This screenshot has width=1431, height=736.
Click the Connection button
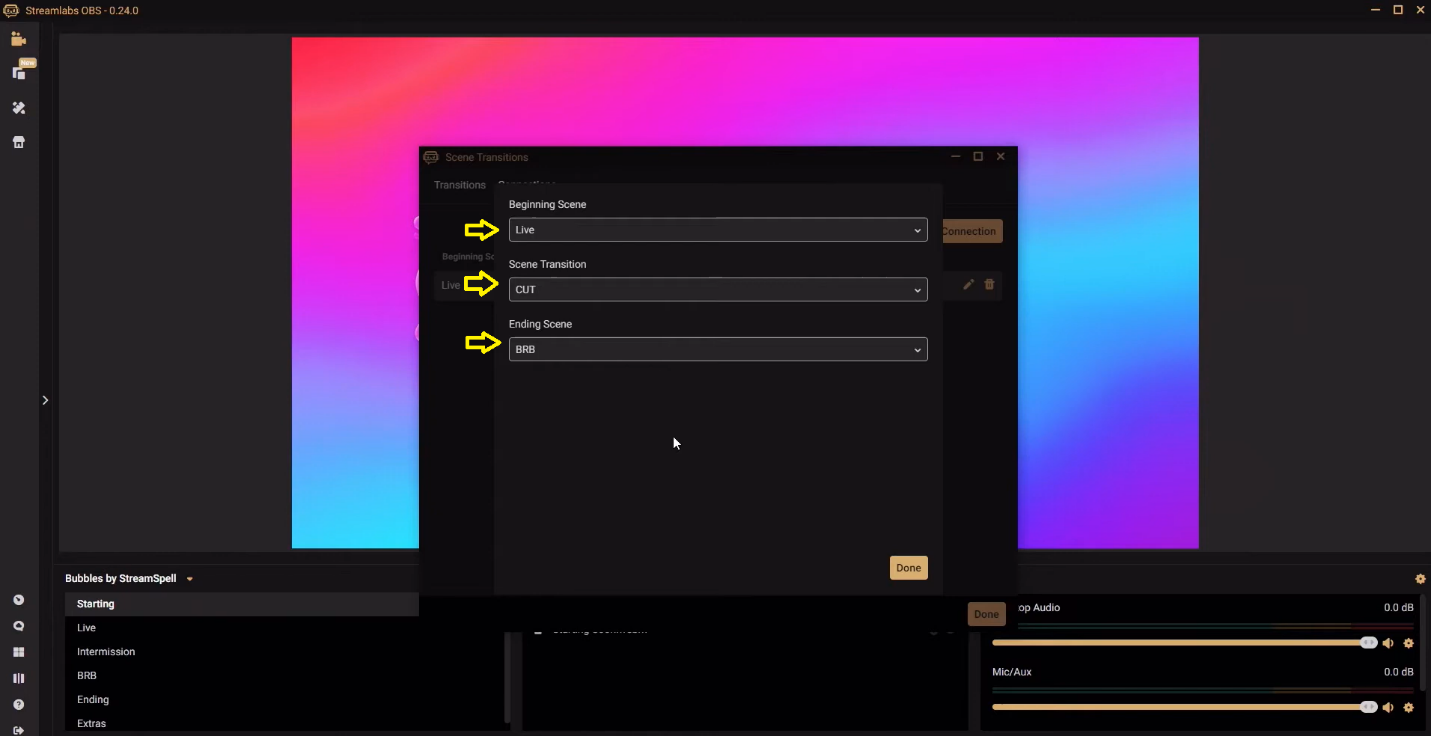tap(969, 231)
